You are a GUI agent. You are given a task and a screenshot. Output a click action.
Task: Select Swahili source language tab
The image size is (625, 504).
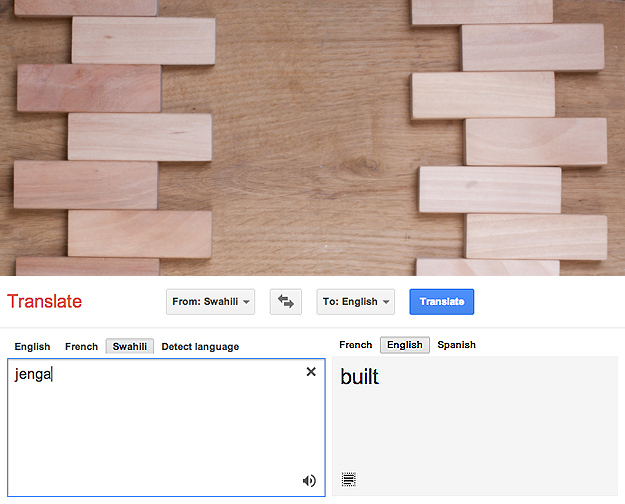pos(130,346)
